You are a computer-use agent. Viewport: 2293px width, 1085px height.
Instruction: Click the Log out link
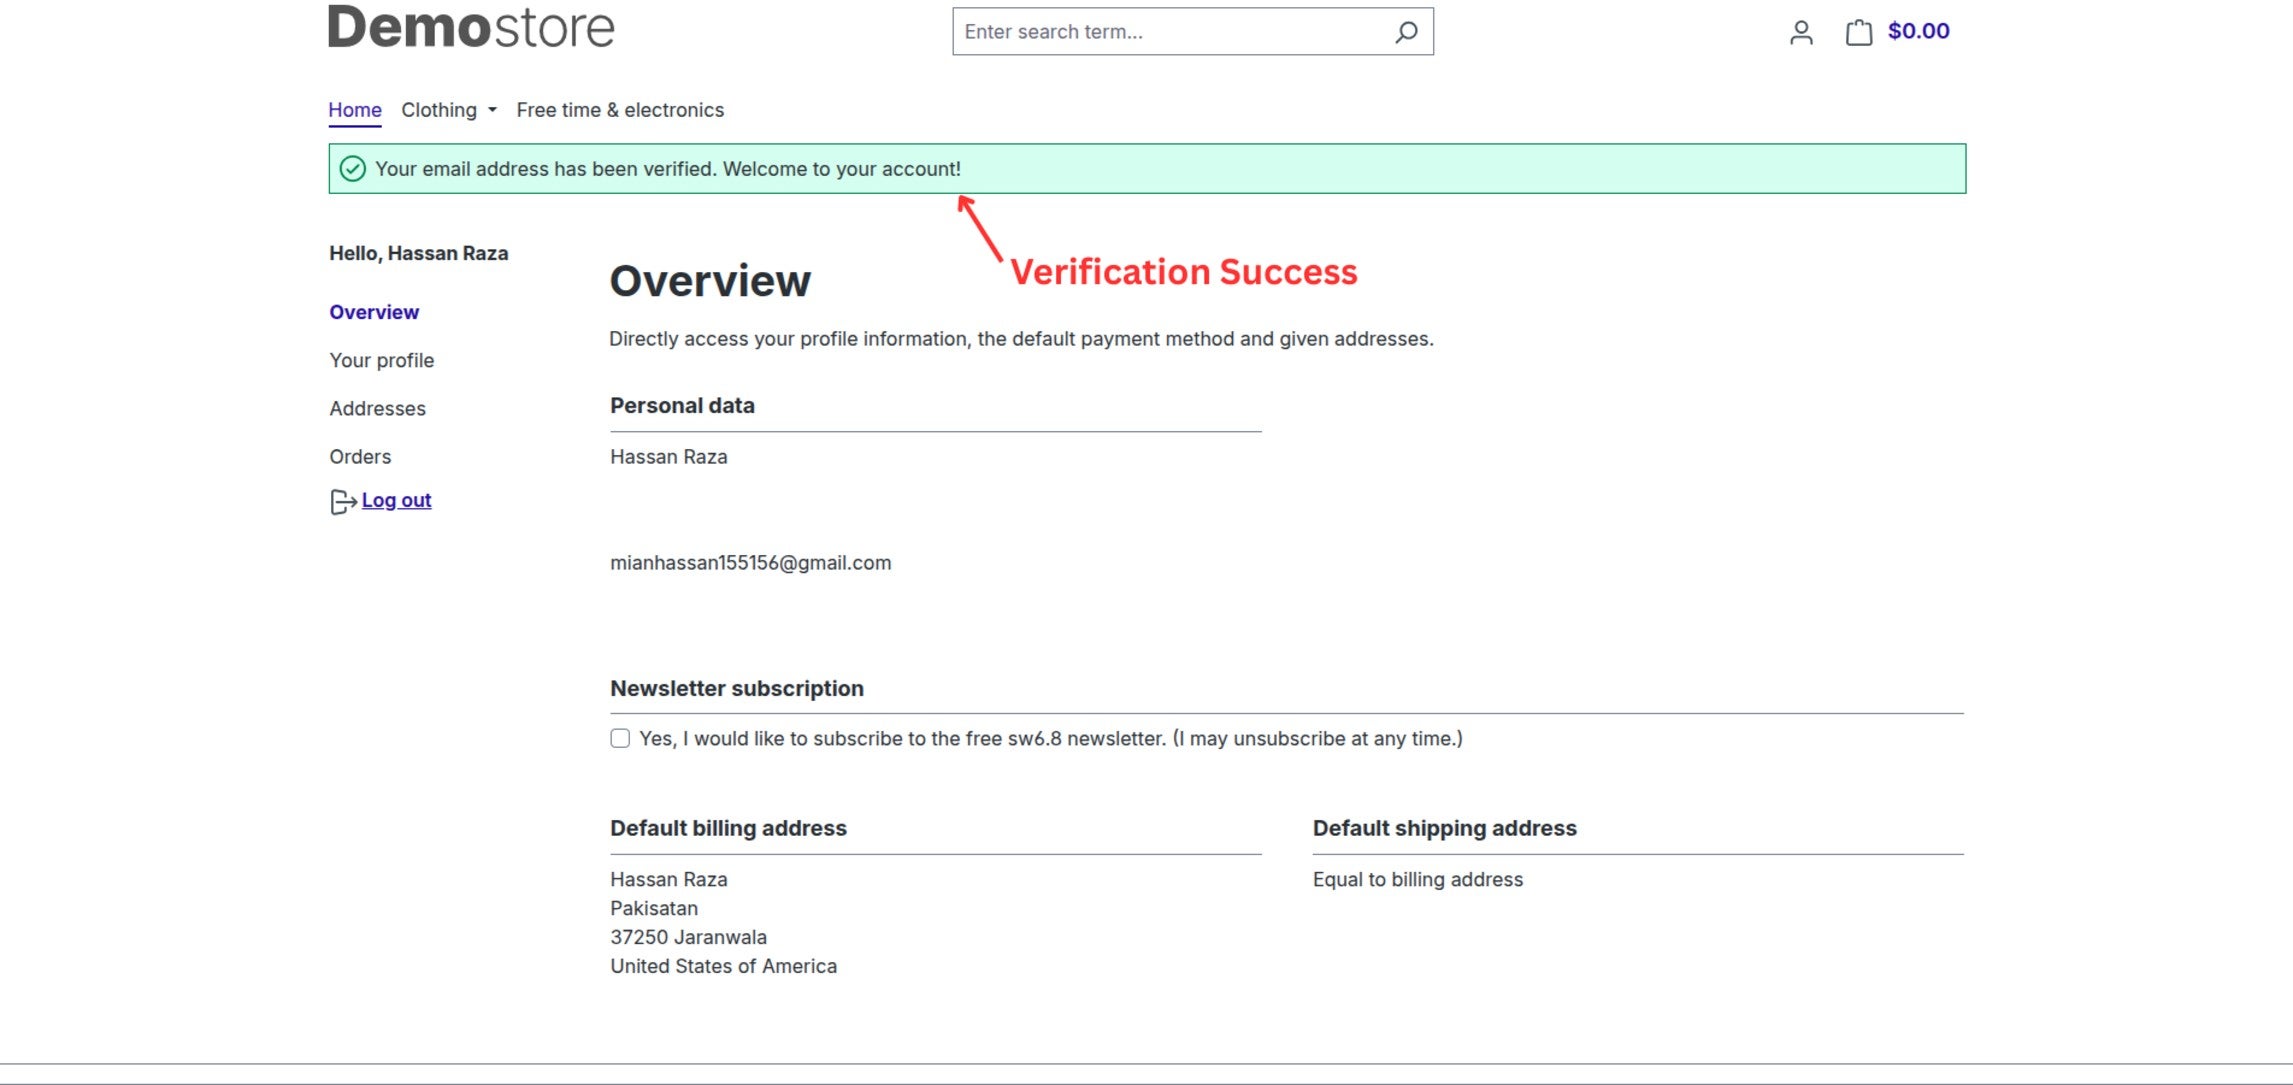tap(396, 500)
